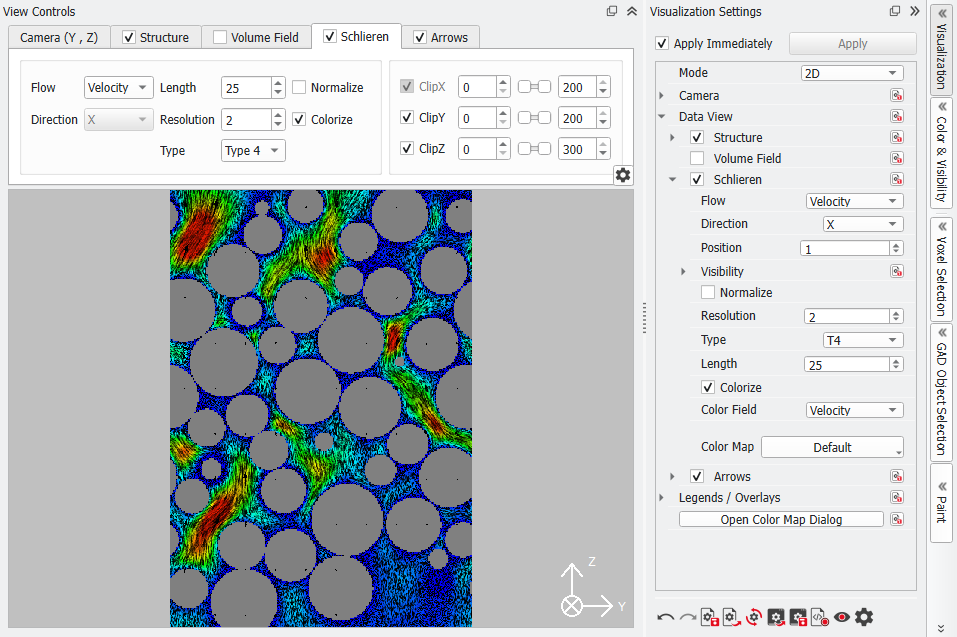Screen dimensions: 957x637
Task: Toggle the Normalize checkbox in View Controls
Action: 299,87
